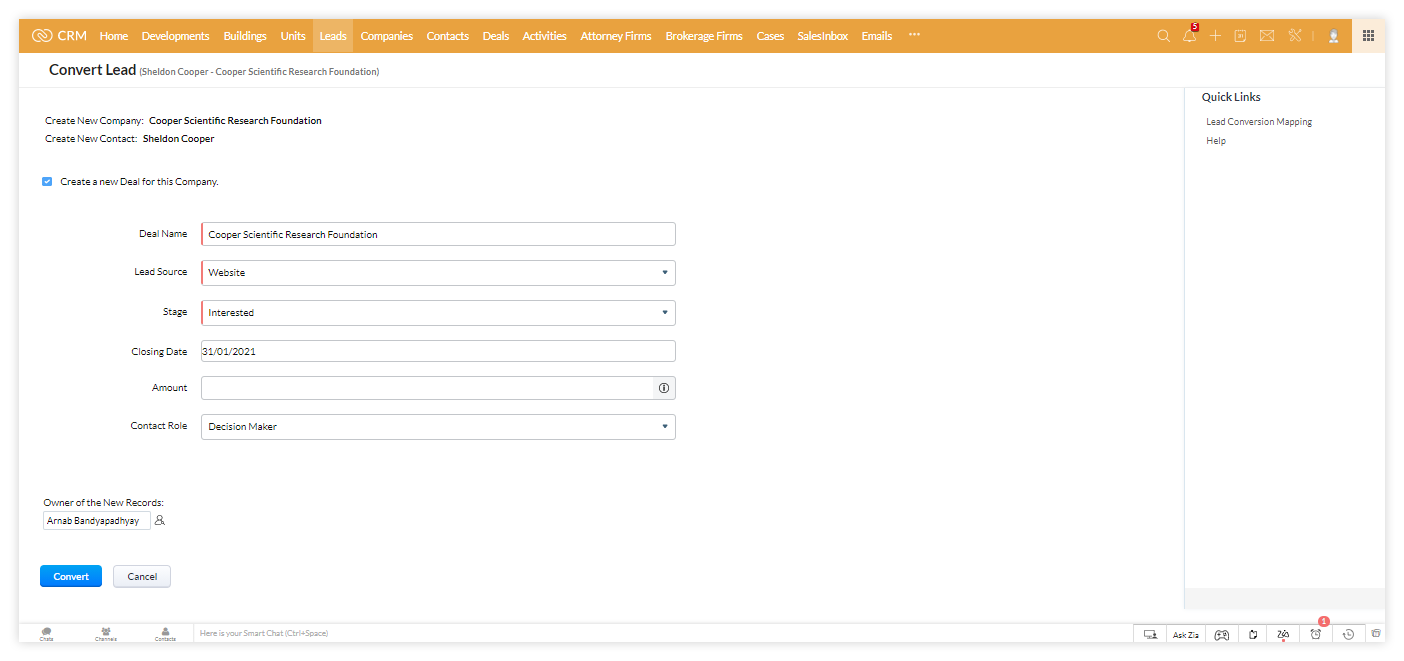Open the Developments tab
Image resolution: width=1404 pixels, height=661 pixels.
[176, 36]
